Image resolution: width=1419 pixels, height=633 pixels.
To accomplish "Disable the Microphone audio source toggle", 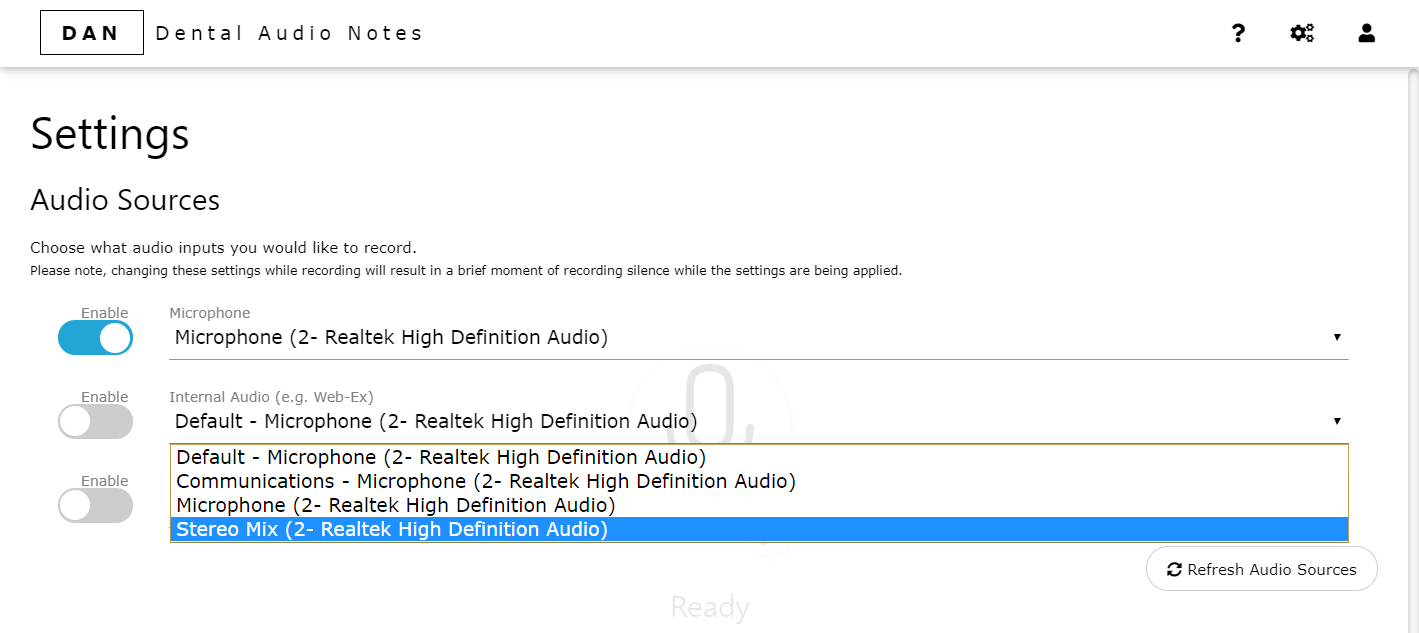I will [96, 338].
